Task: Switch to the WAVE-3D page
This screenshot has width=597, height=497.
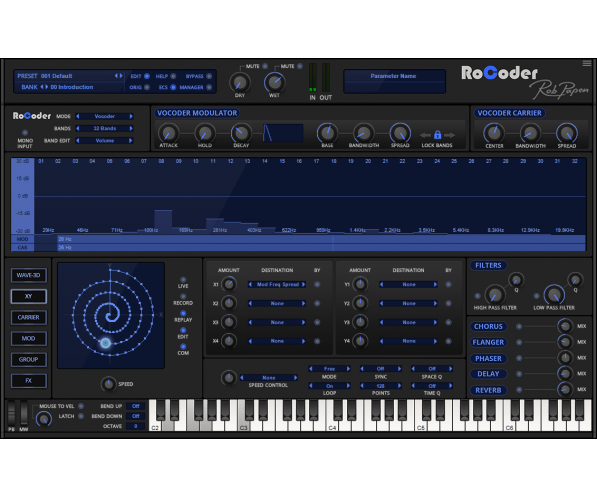Action: click(x=29, y=275)
